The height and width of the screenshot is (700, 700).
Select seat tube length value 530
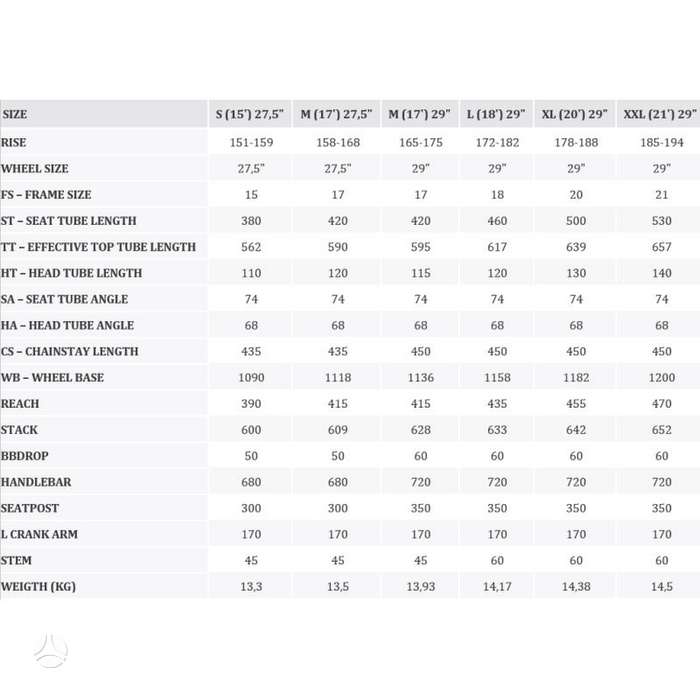[x=662, y=221]
